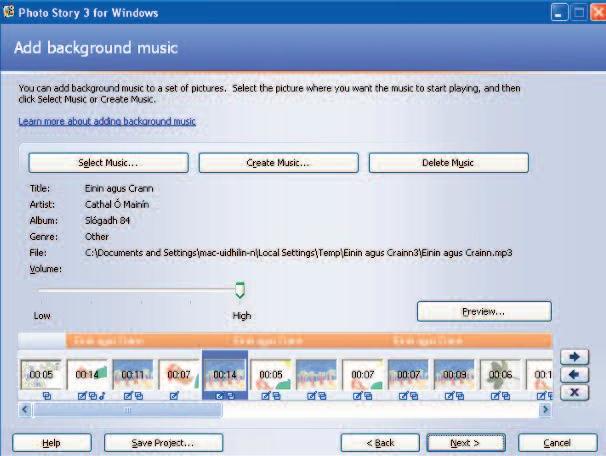Click the edit icon under the 00:09 thumbnail
This screenshot has width=606, height=456.
click(449, 396)
